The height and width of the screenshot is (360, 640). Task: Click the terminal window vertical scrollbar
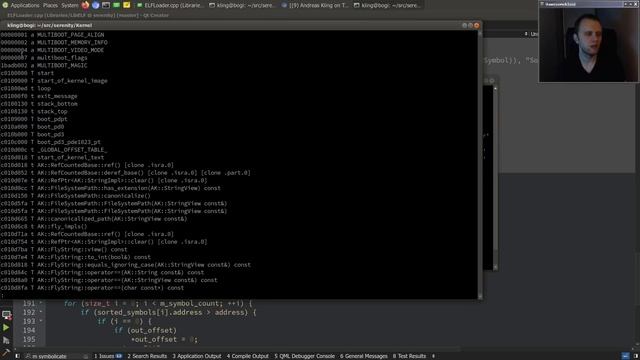(480, 164)
